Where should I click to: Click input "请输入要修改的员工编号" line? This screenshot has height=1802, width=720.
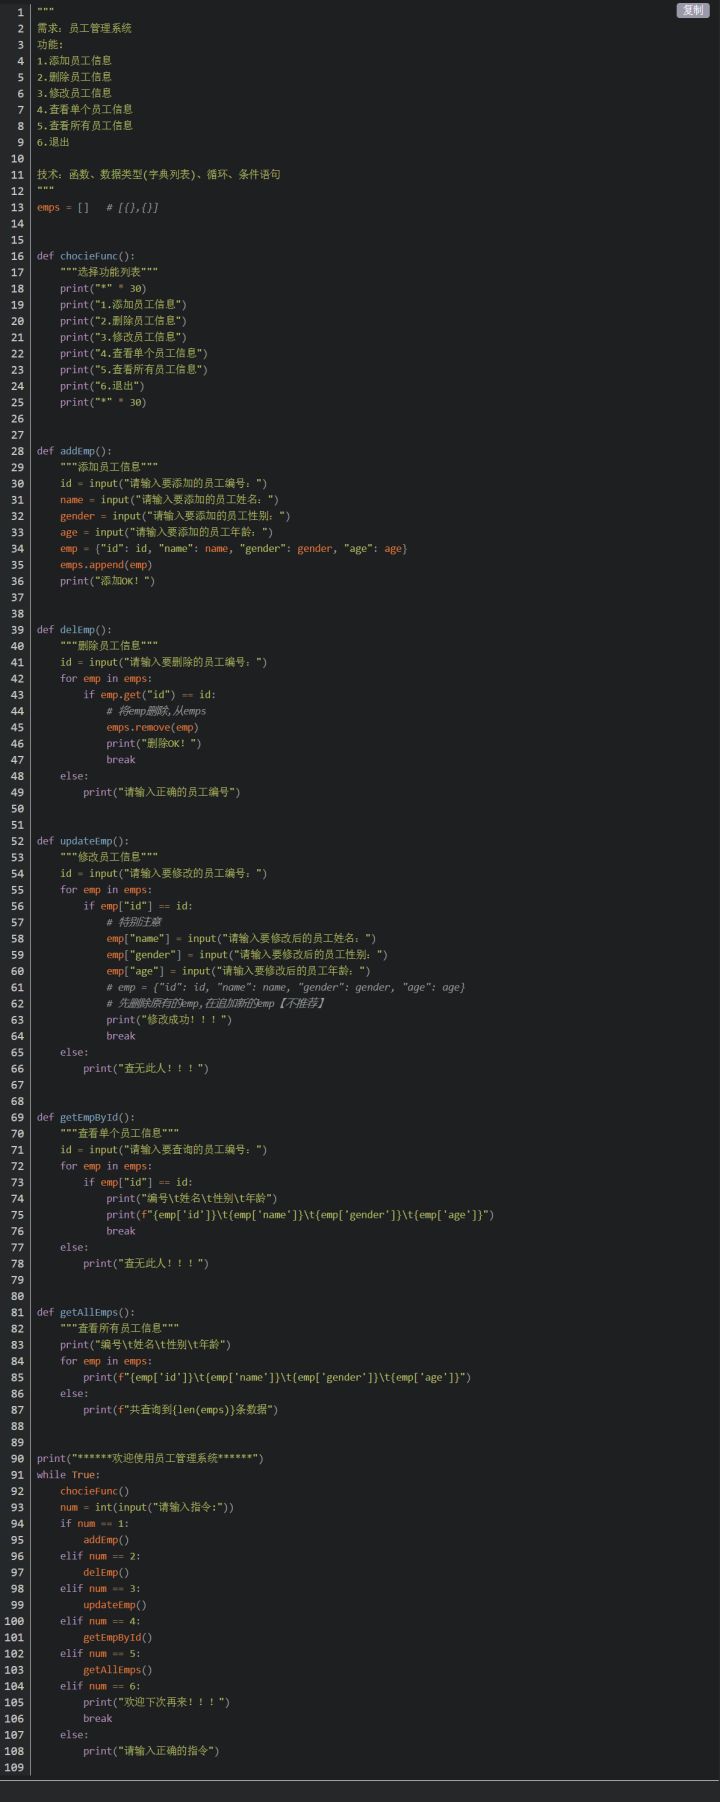pyautogui.click(x=164, y=873)
